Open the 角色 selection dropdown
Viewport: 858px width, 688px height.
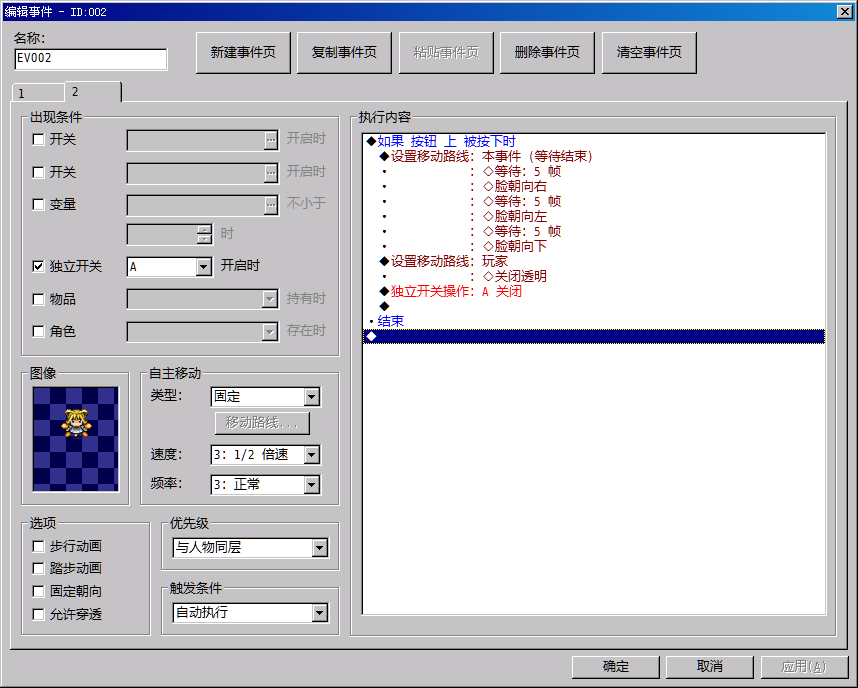click(x=270, y=332)
